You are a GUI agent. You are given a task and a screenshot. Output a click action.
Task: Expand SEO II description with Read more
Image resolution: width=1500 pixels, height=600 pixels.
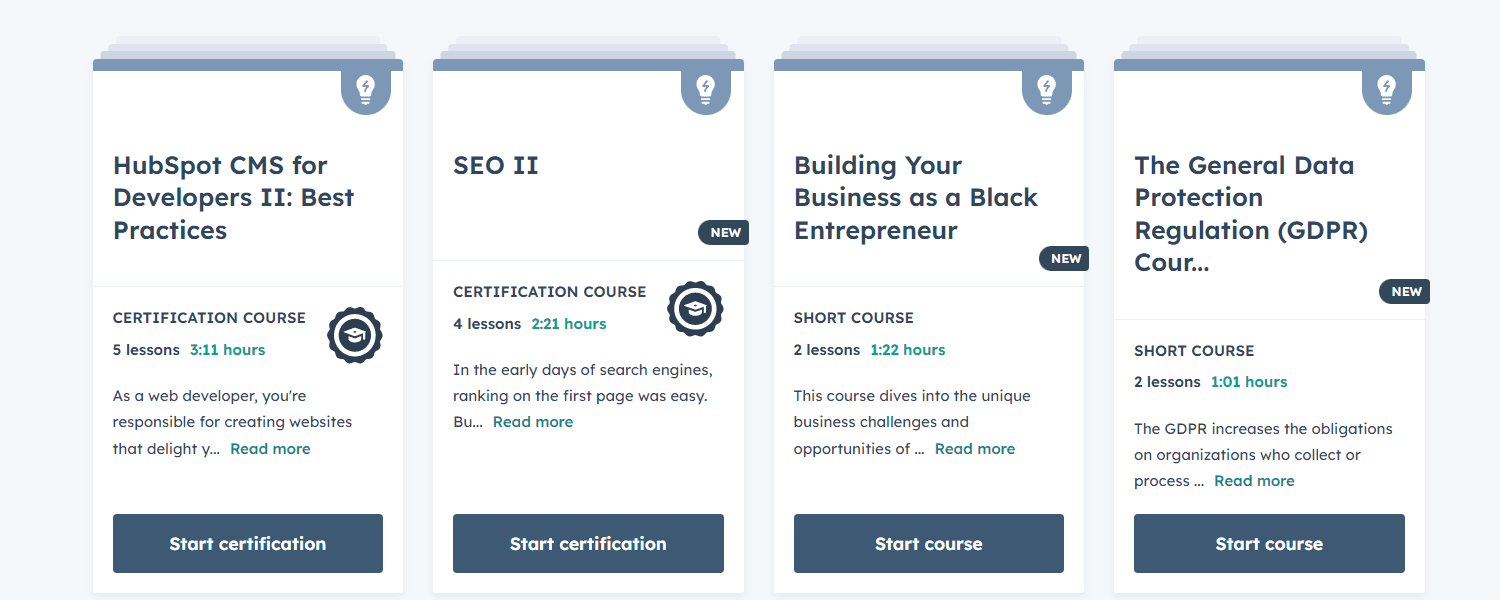(x=533, y=422)
